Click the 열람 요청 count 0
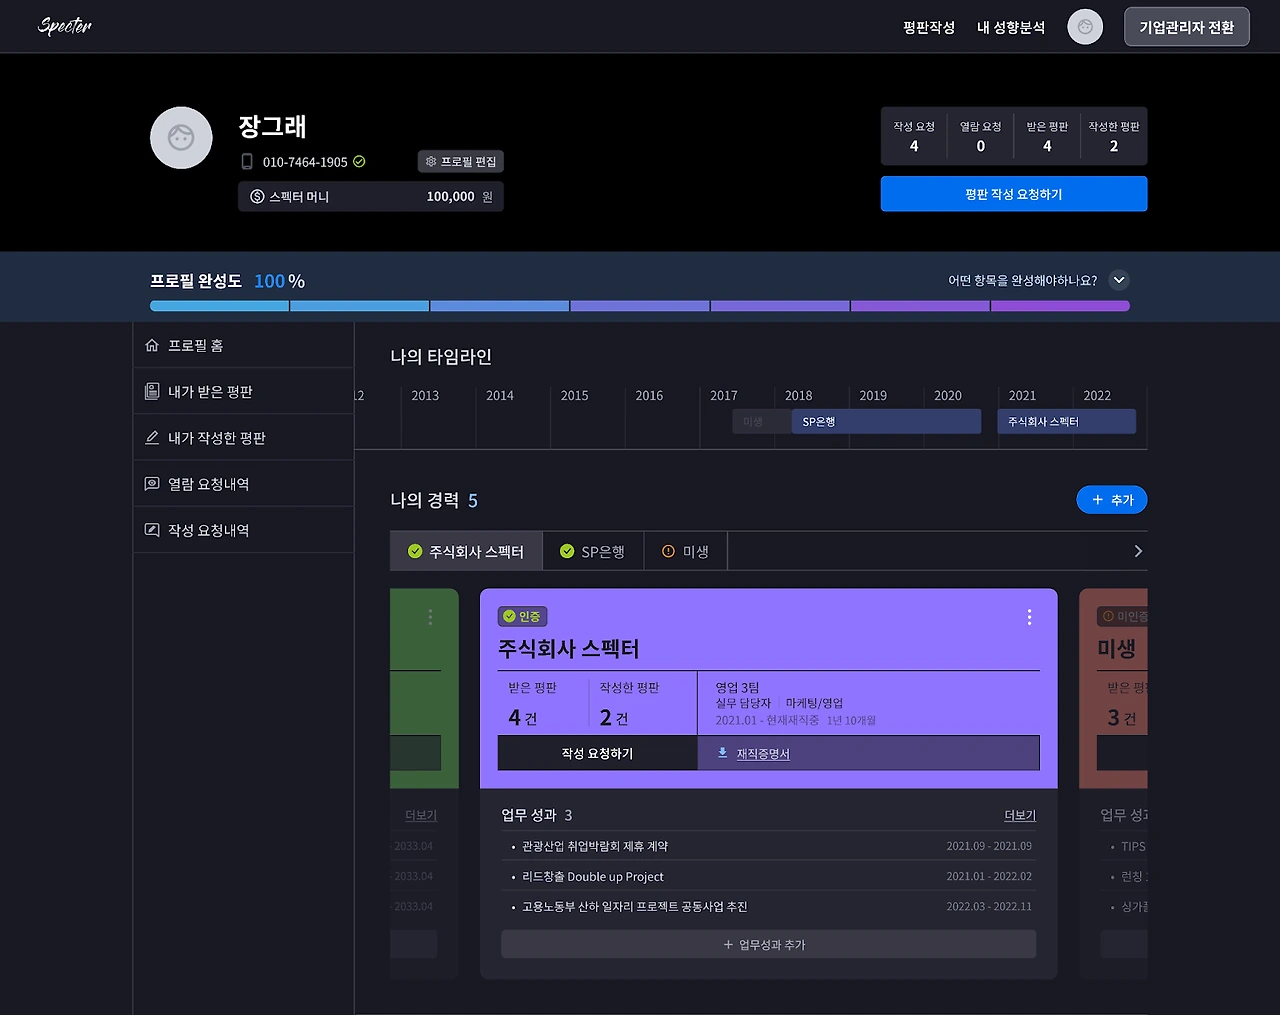Image resolution: width=1280 pixels, height=1015 pixels. 980,137
